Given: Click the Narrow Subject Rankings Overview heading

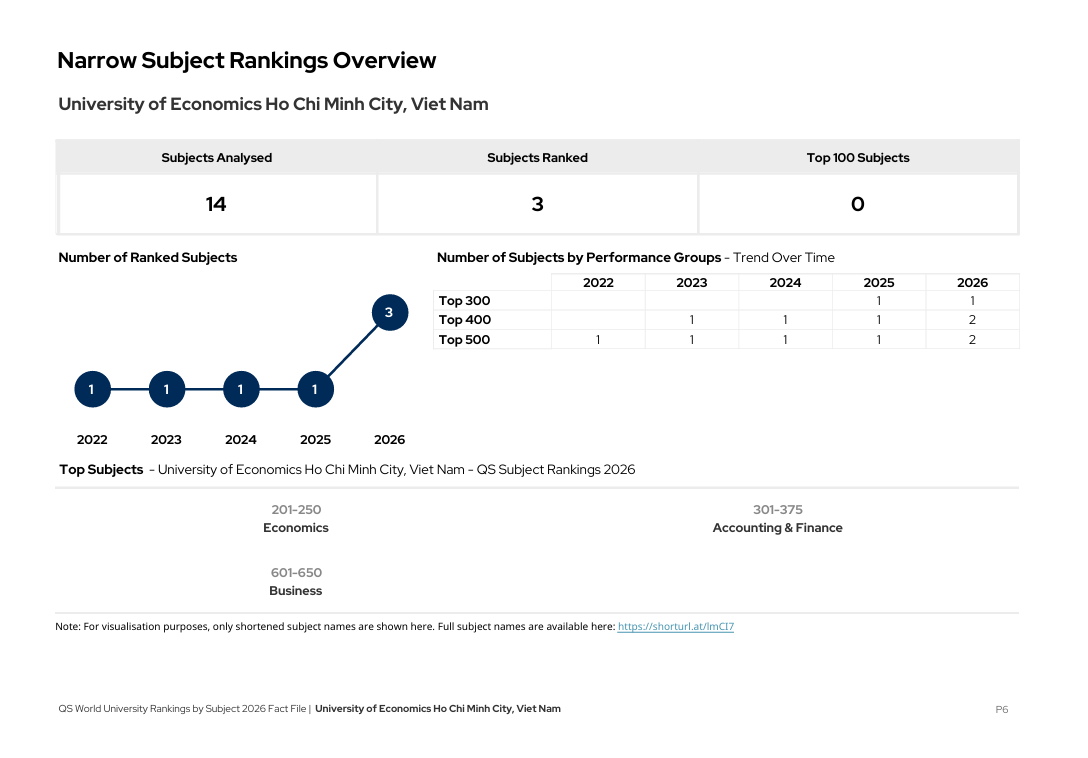Looking at the screenshot, I should (246, 60).
